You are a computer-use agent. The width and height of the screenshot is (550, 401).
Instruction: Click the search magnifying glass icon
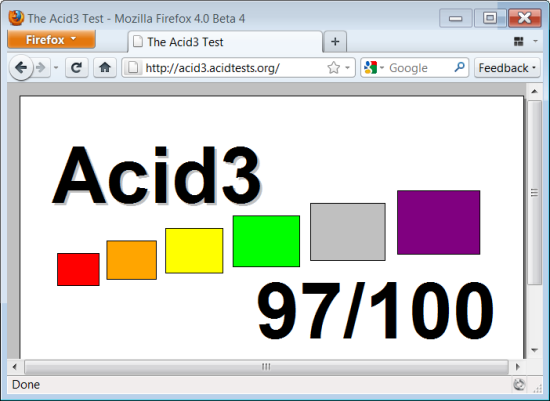click(459, 67)
